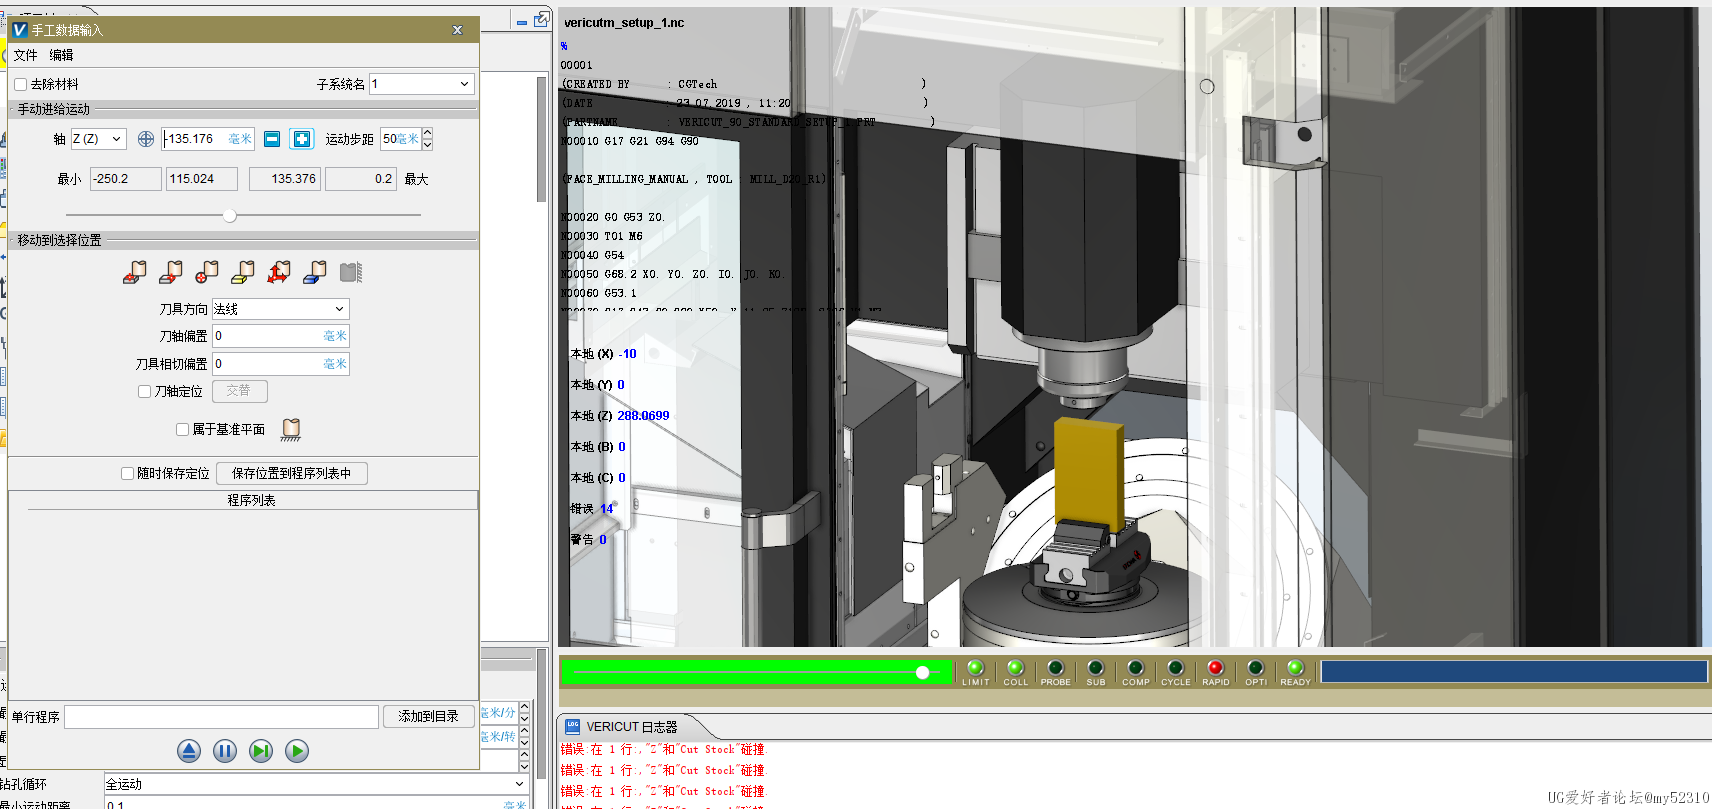Click the 添加到目录 button
The height and width of the screenshot is (809, 1712).
428,716
